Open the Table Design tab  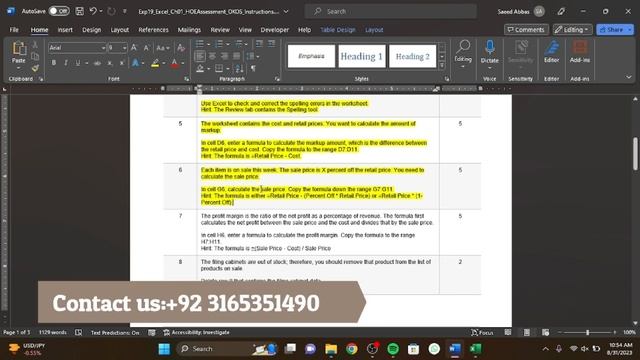coord(338,30)
